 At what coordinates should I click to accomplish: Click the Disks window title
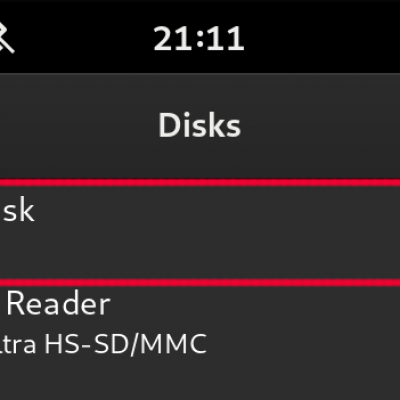click(199, 125)
